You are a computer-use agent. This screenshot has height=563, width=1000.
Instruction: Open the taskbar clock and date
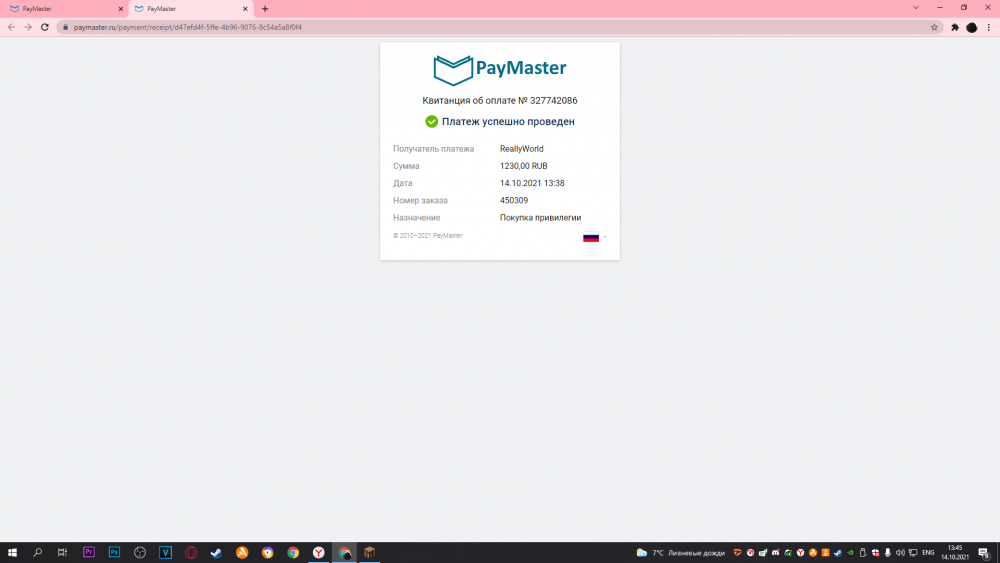[955, 552]
